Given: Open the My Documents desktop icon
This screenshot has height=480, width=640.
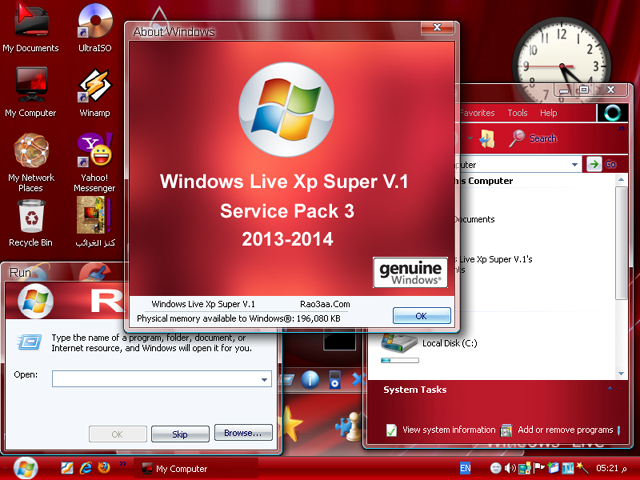Looking at the screenshot, I should tap(30, 24).
